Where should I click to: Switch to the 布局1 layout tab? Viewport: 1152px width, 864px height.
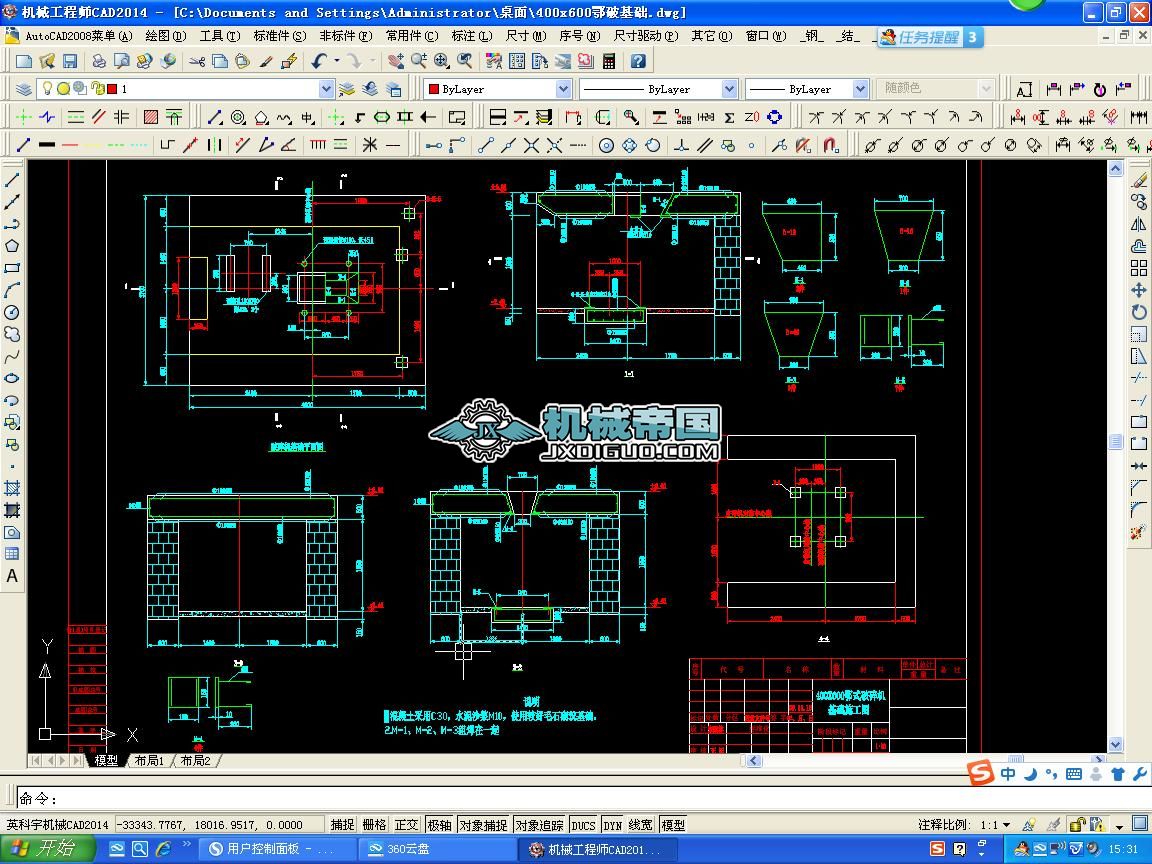tap(148, 761)
